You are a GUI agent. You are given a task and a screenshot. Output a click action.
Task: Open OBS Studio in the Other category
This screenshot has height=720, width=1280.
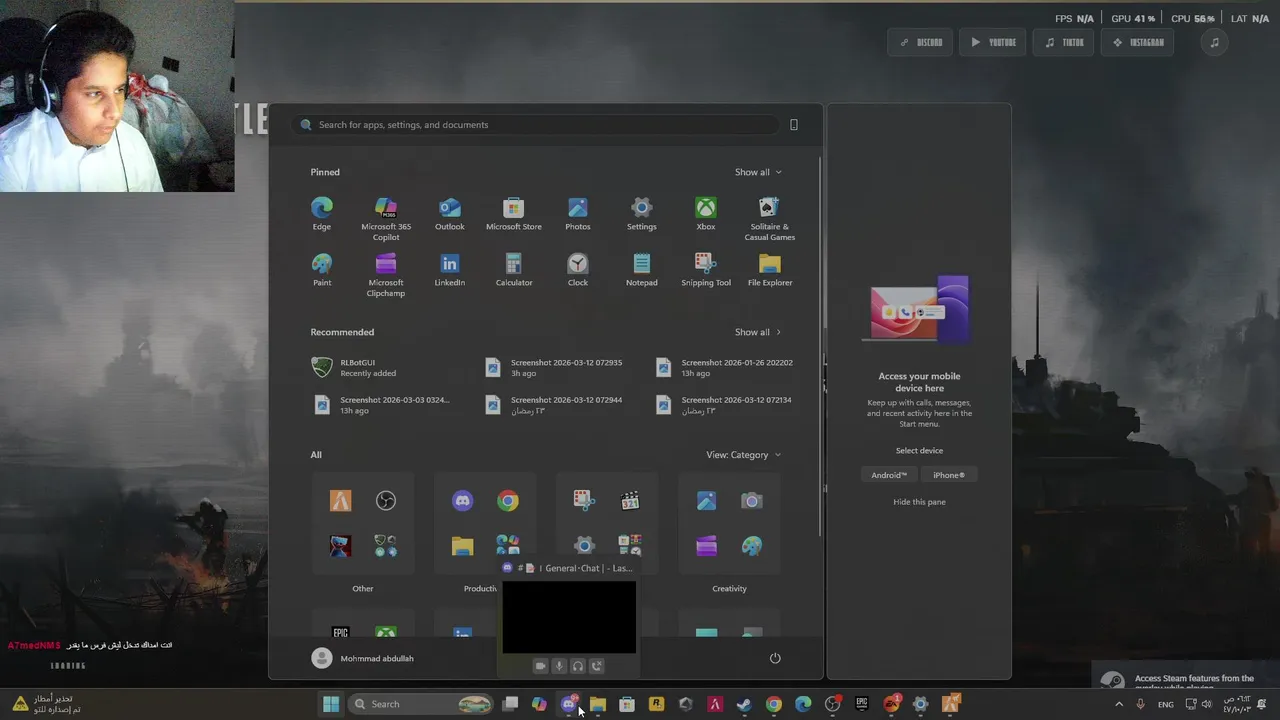[386, 501]
